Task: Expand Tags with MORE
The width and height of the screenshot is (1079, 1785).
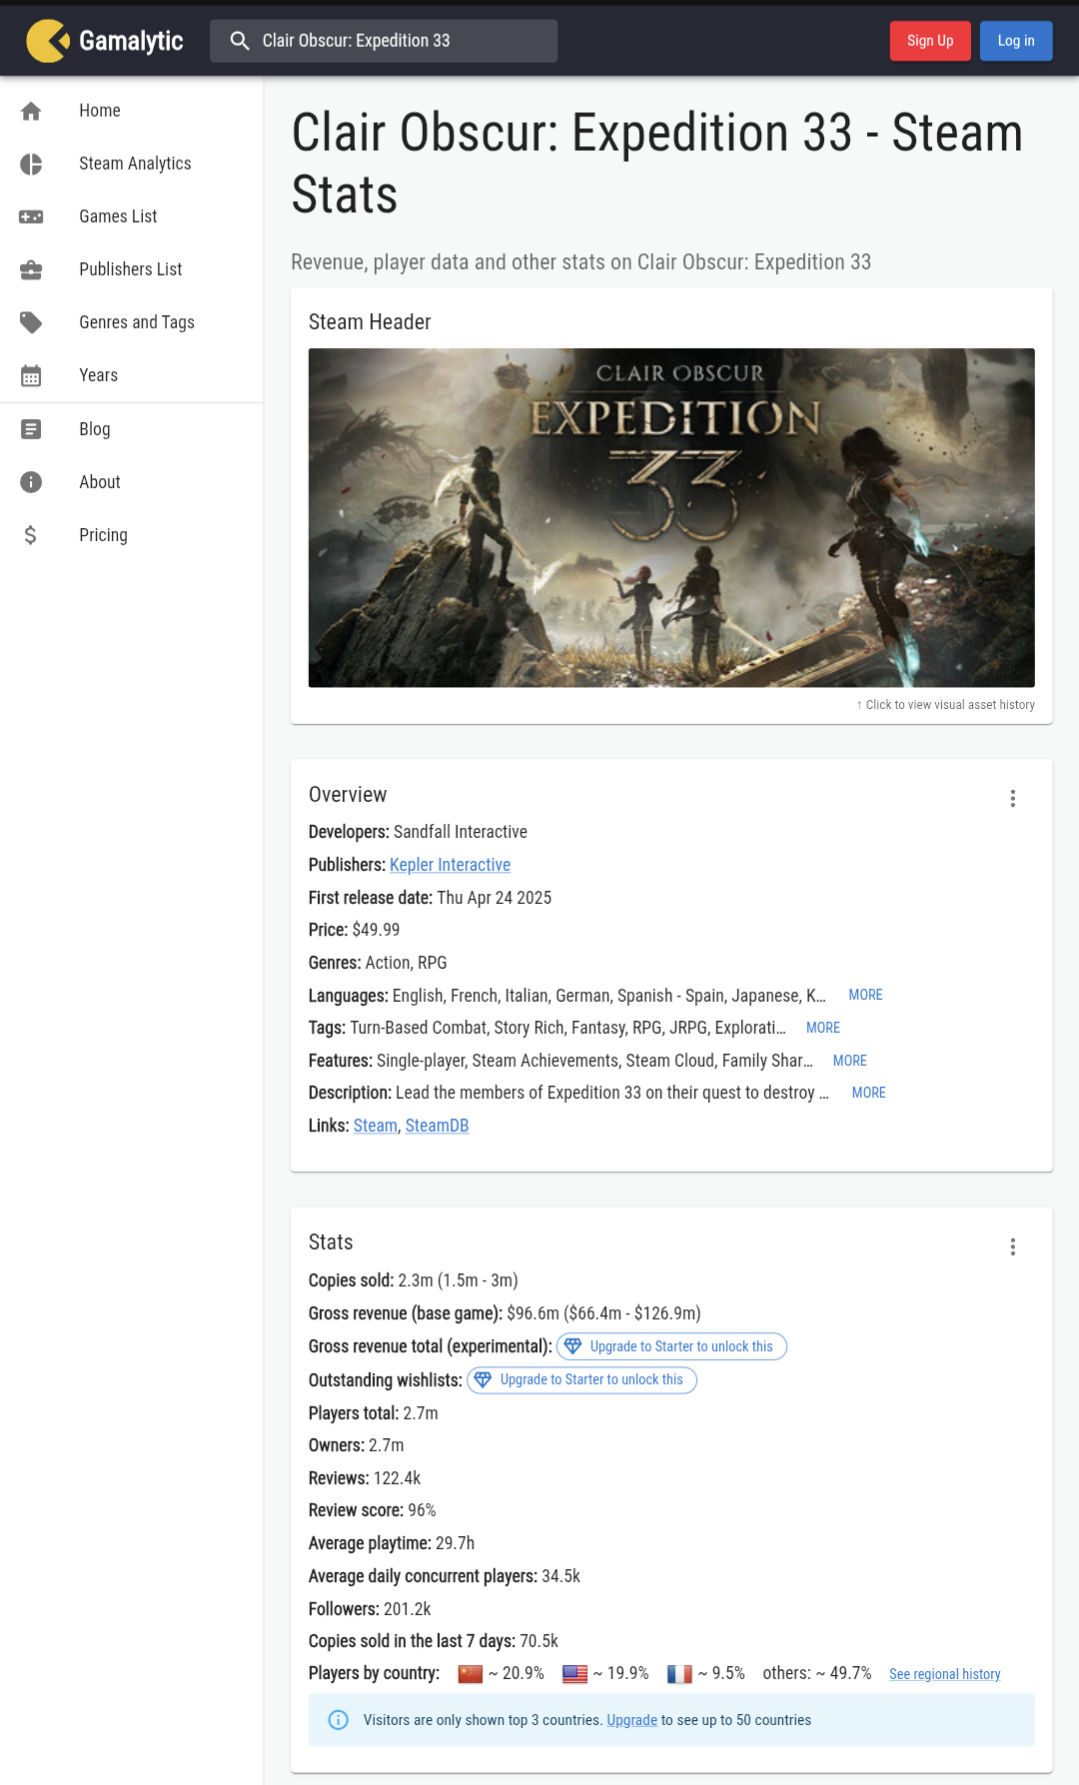Action: [823, 1028]
